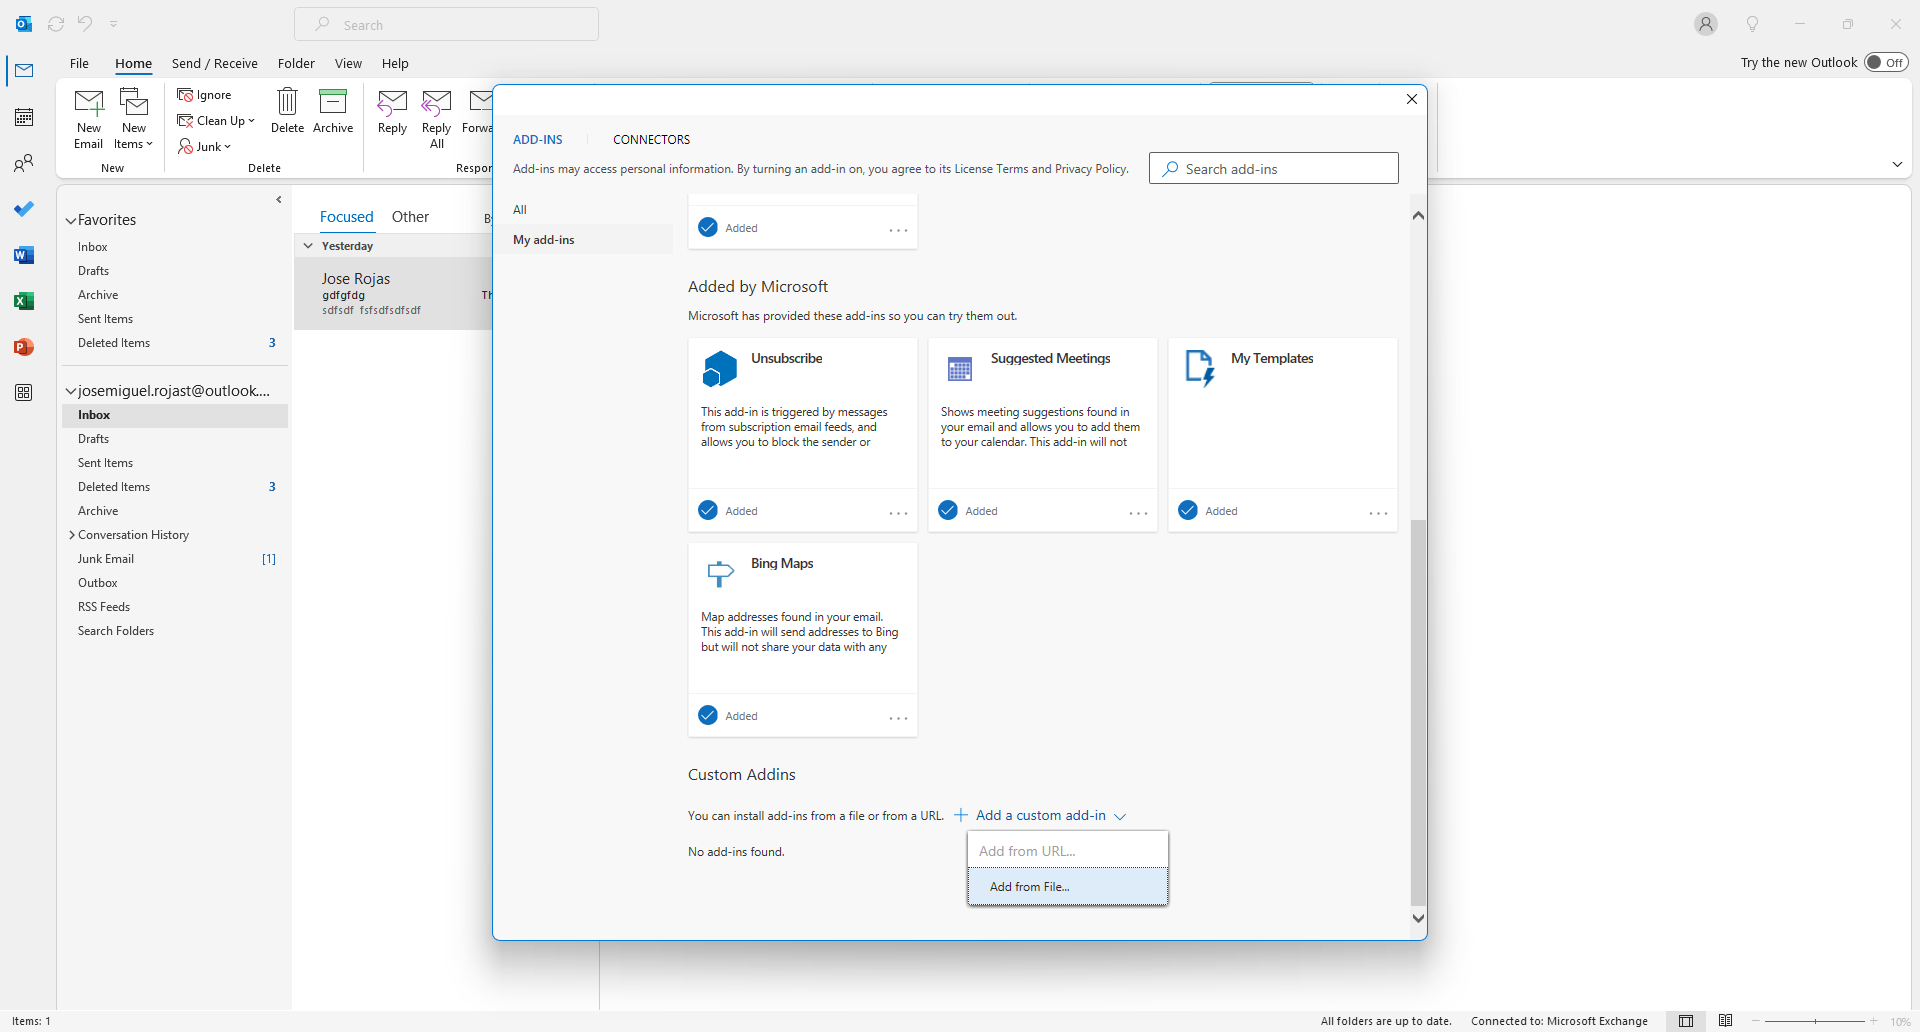Toggle Try the new Outlook switch
This screenshot has width=1920, height=1032.
[1886, 62]
